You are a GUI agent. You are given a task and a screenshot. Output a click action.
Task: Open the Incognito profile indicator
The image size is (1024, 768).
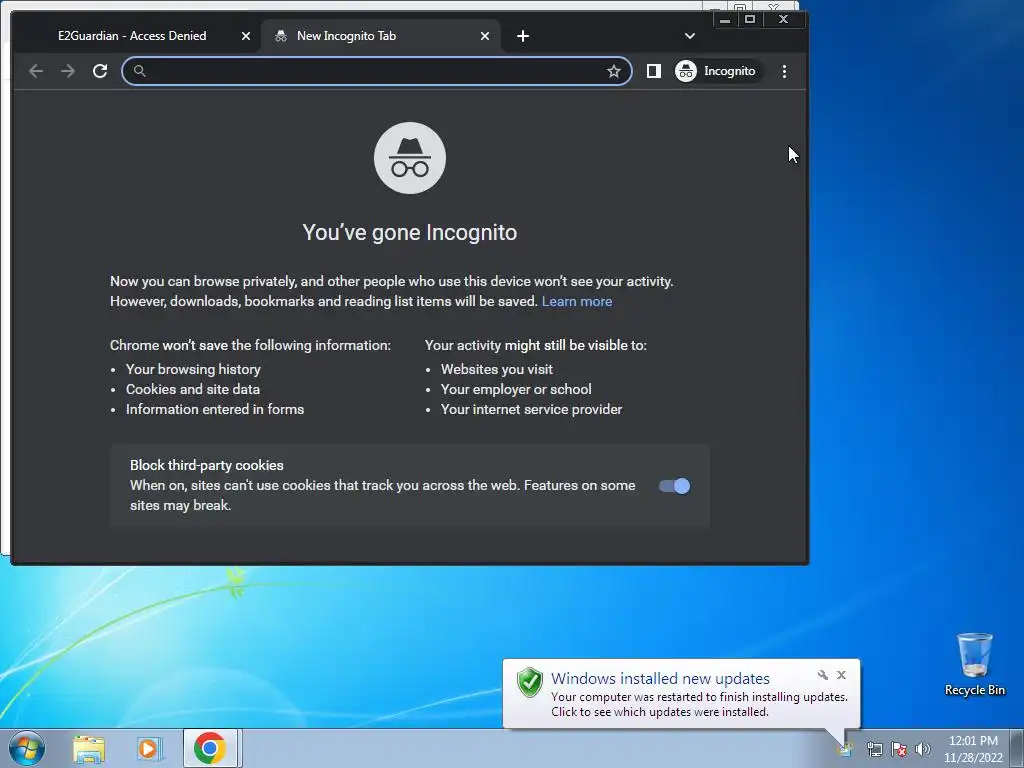click(718, 71)
